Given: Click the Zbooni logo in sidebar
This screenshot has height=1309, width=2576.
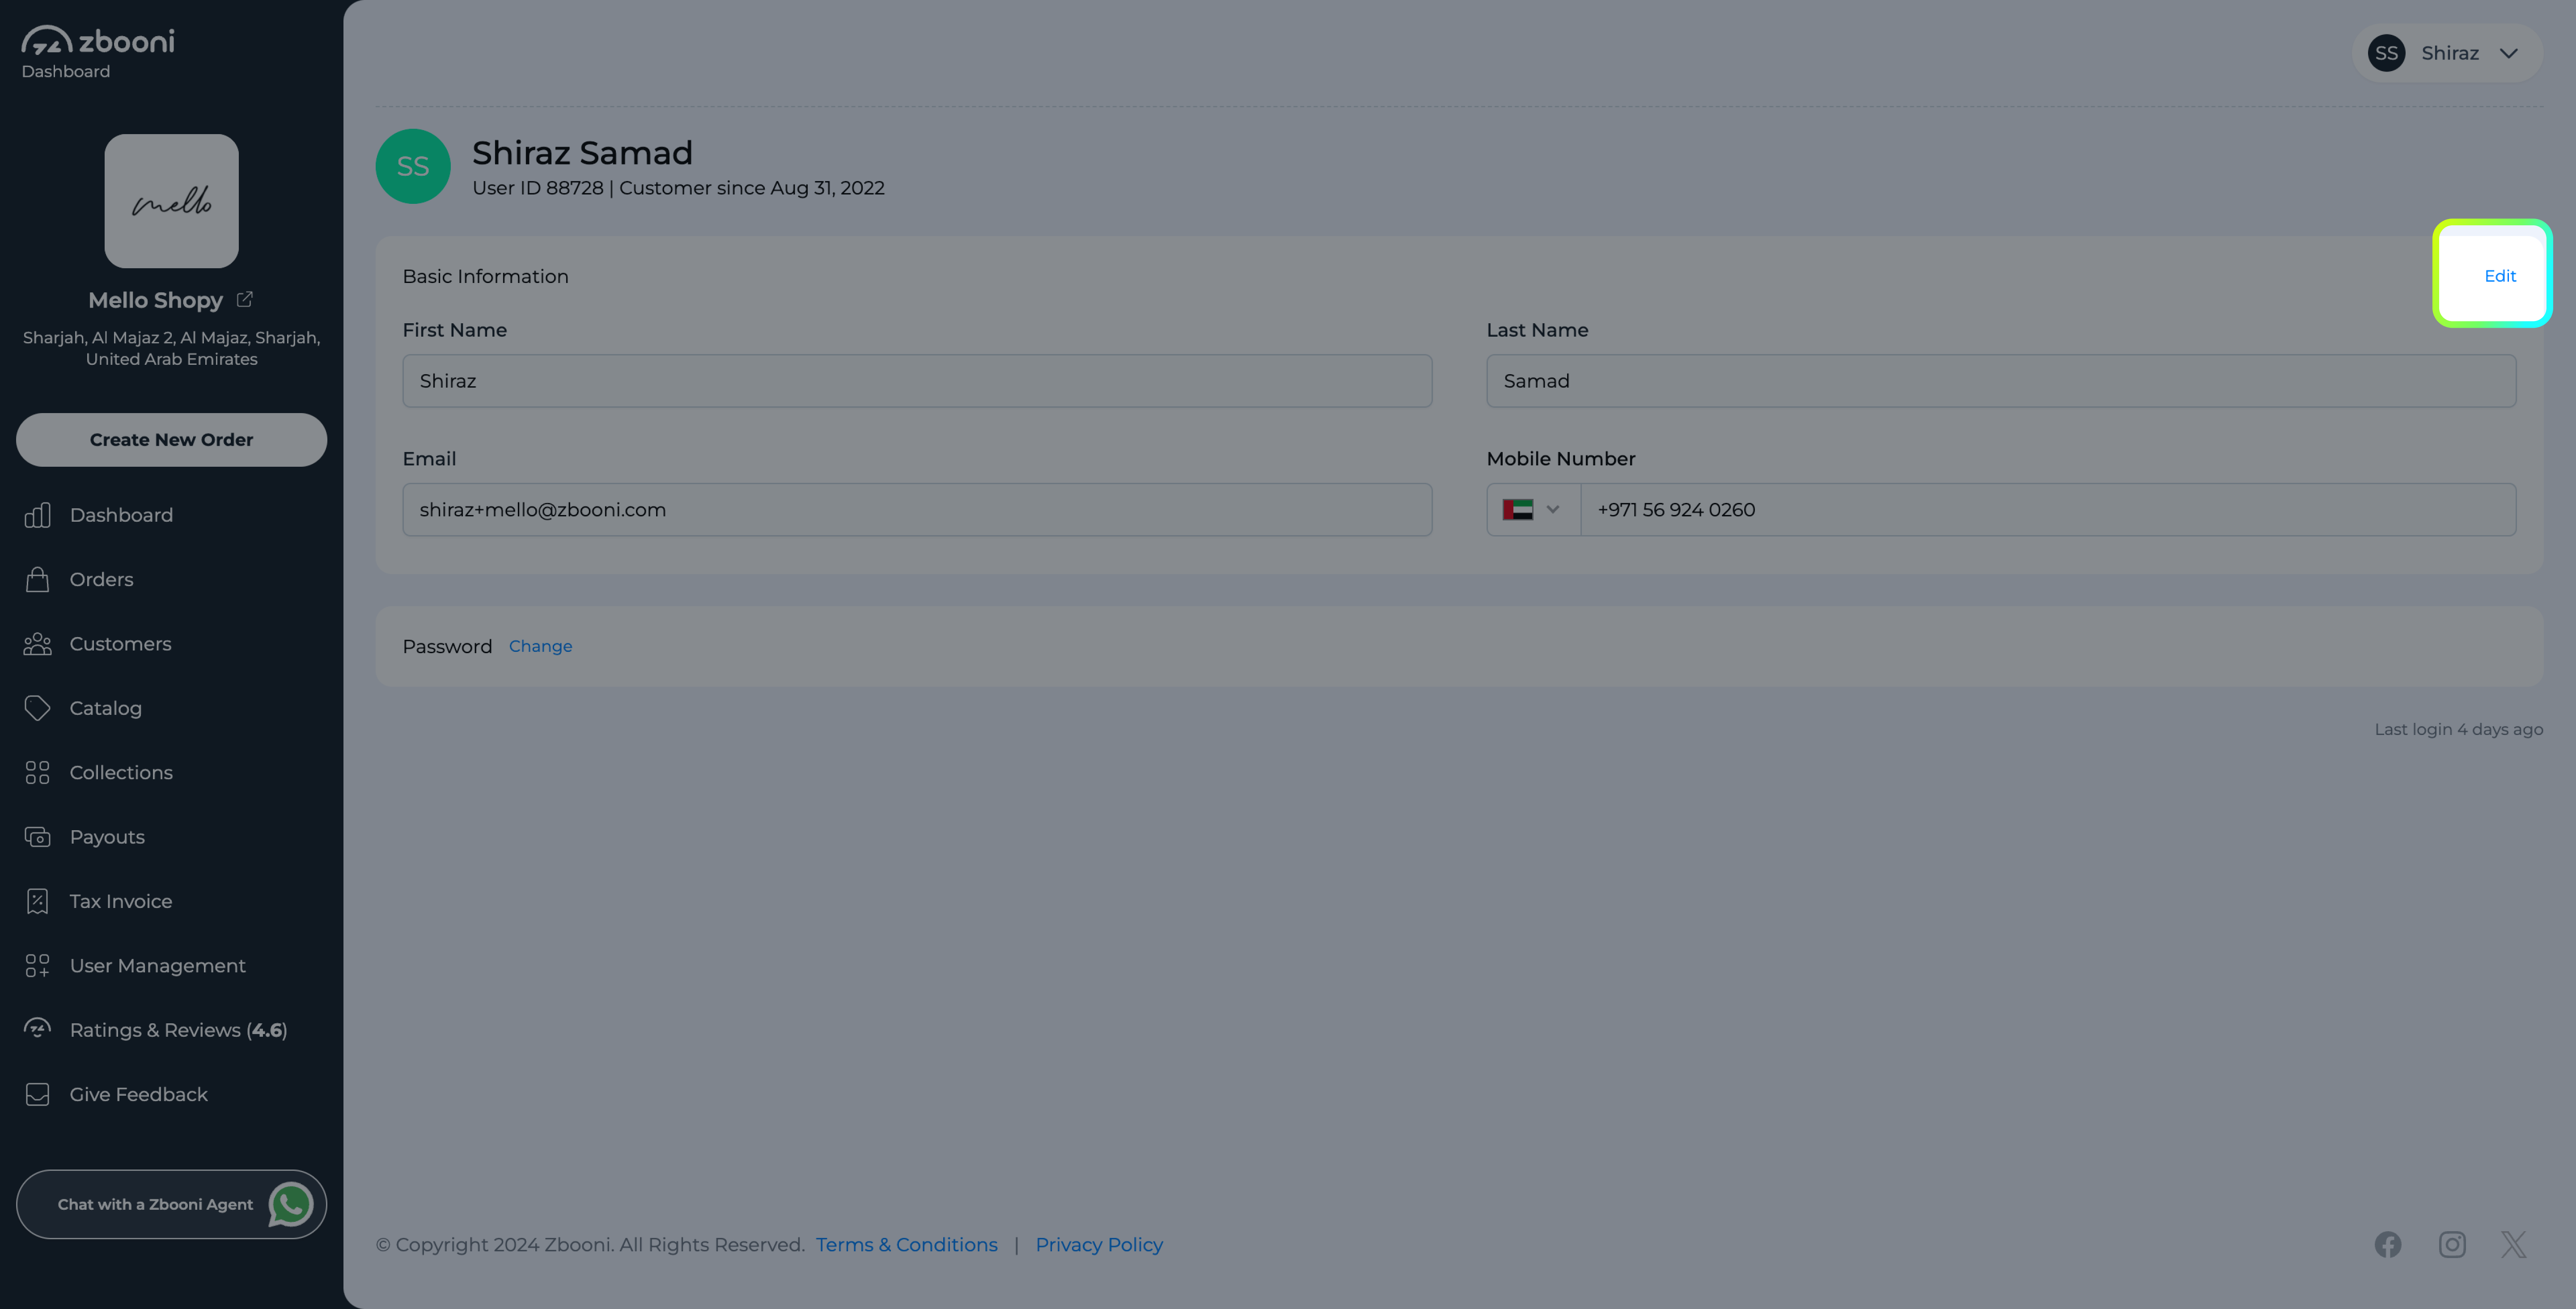Looking at the screenshot, I should click(x=98, y=41).
